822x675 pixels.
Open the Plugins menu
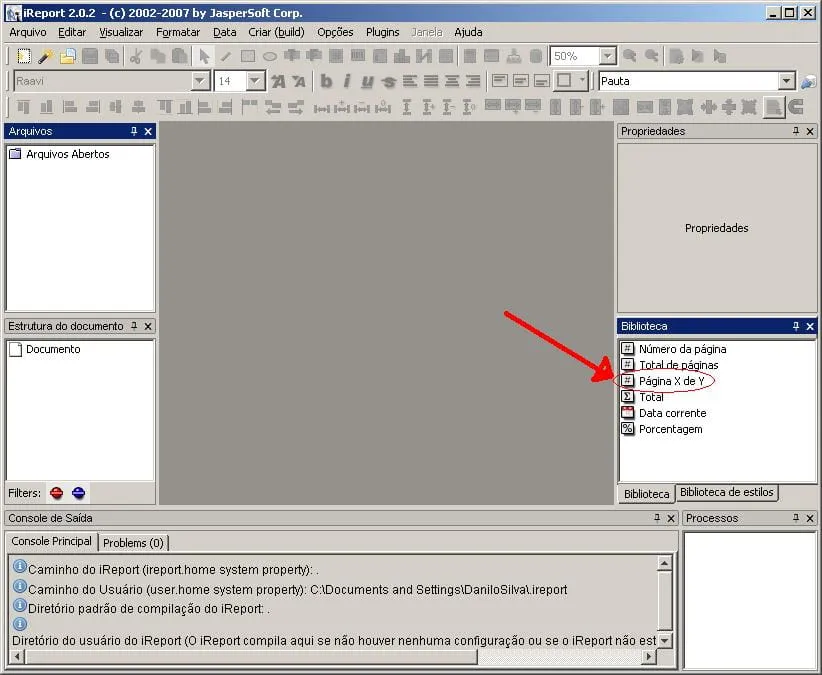pos(382,32)
